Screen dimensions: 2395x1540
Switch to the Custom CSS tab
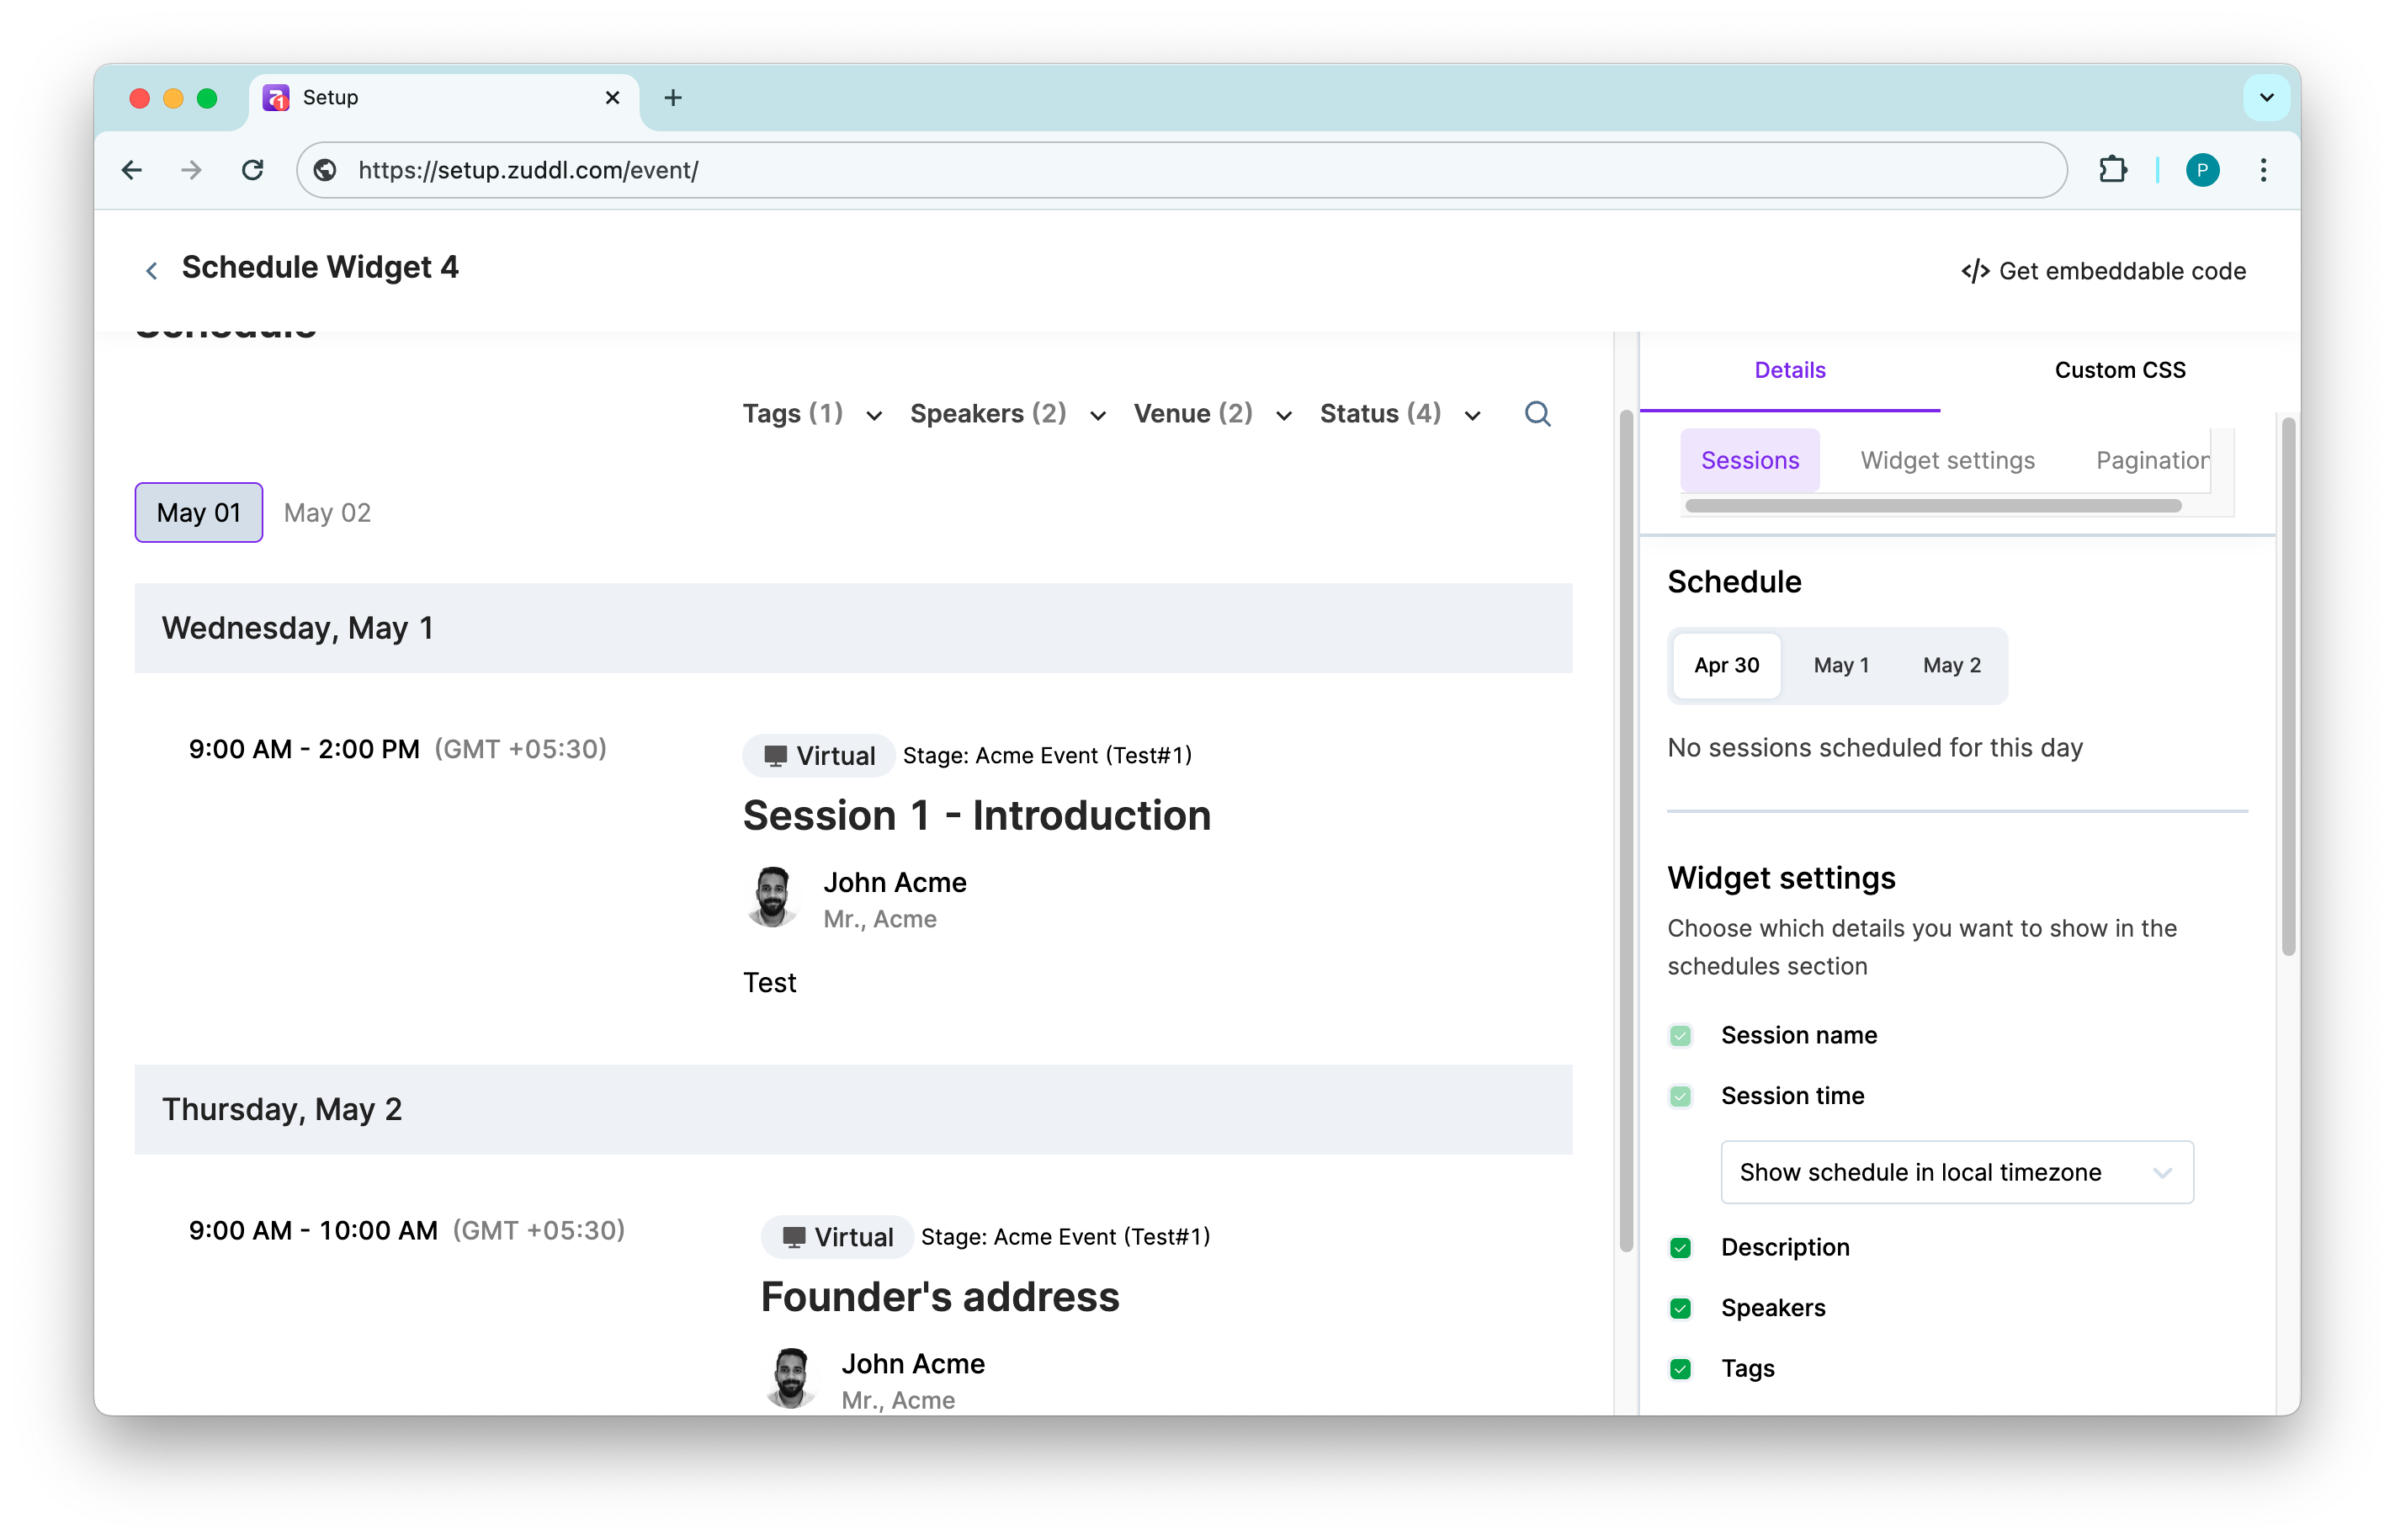2120,370
